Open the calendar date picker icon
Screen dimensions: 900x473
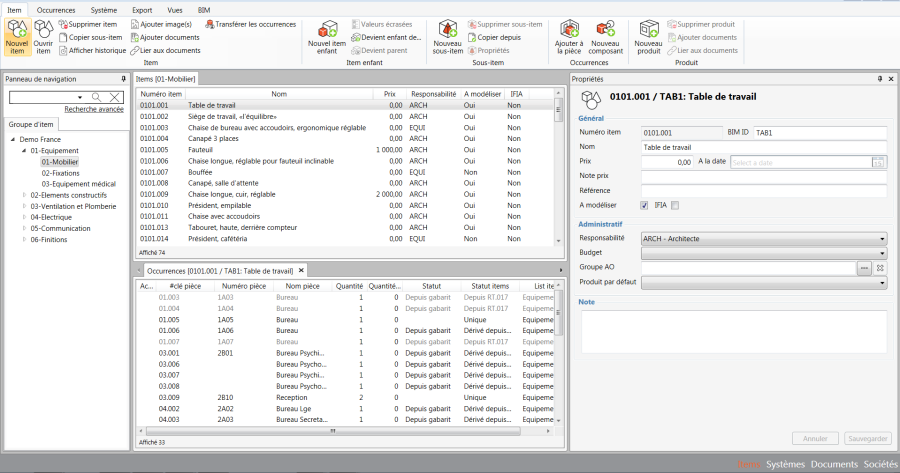click(878, 162)
